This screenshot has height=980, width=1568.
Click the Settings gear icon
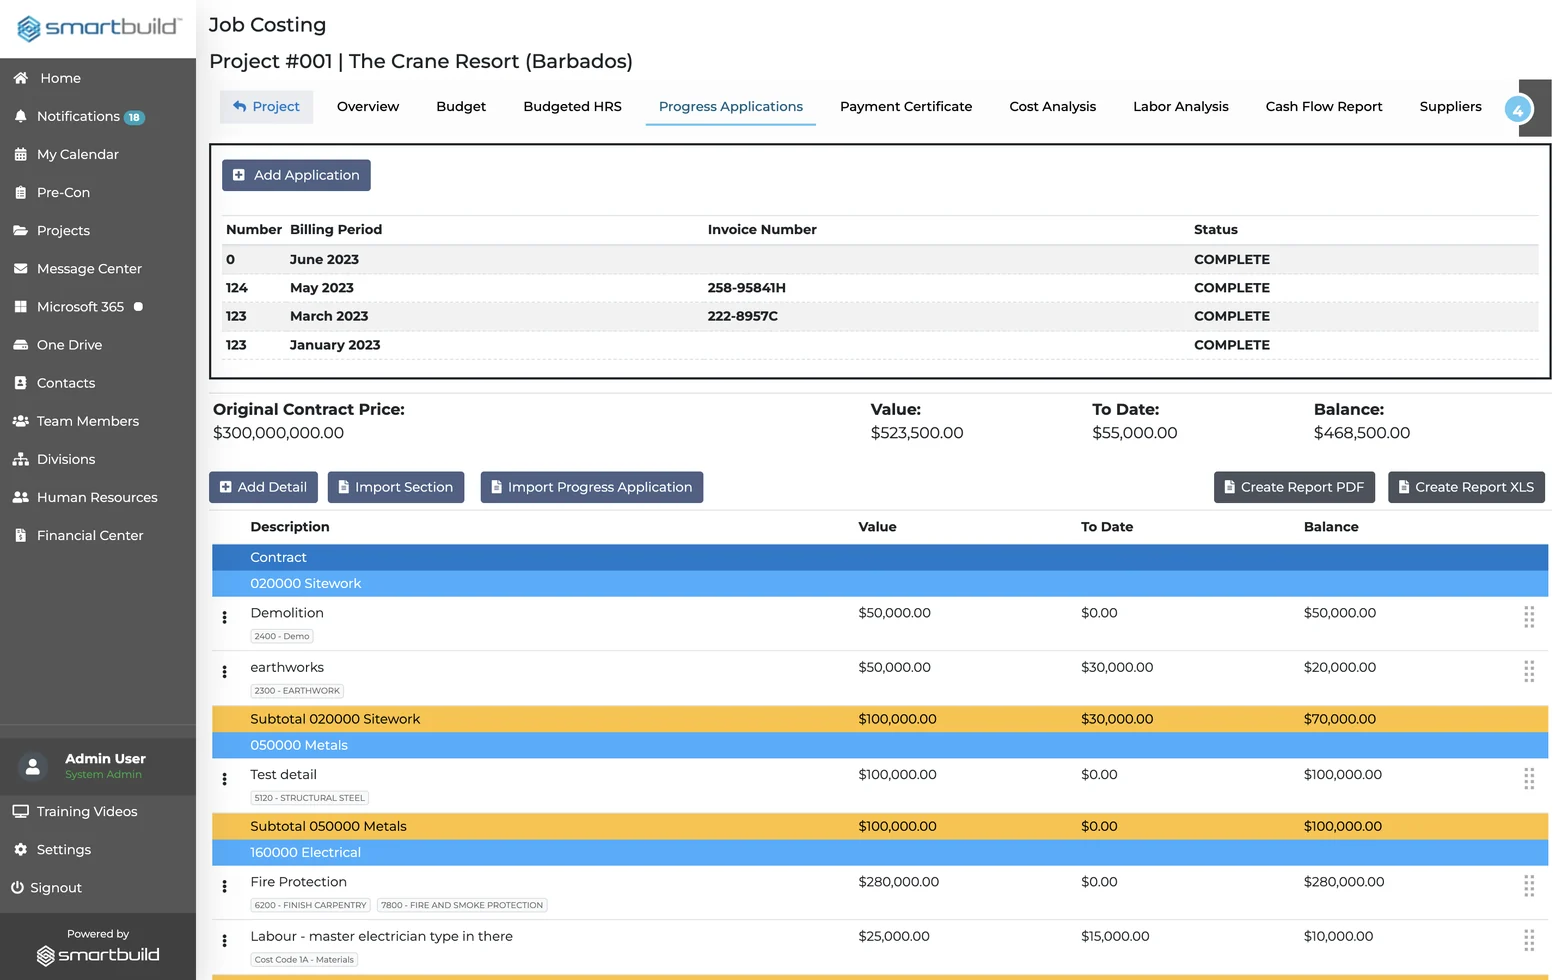(x=20, y=849)
